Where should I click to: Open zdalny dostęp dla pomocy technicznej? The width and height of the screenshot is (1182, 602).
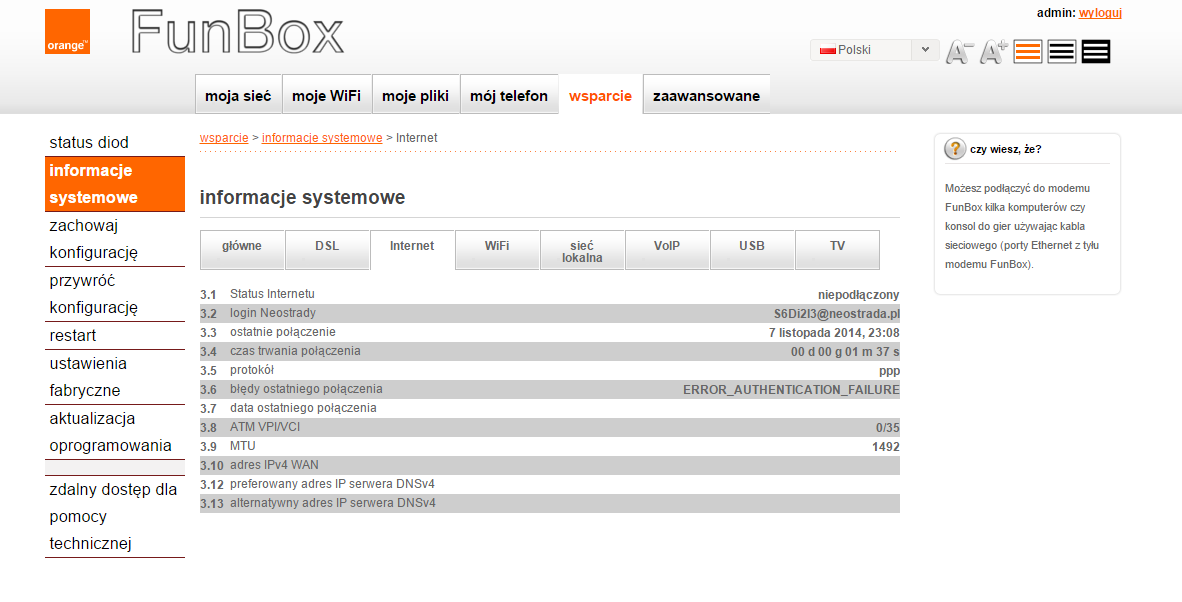tap(115, 516)
